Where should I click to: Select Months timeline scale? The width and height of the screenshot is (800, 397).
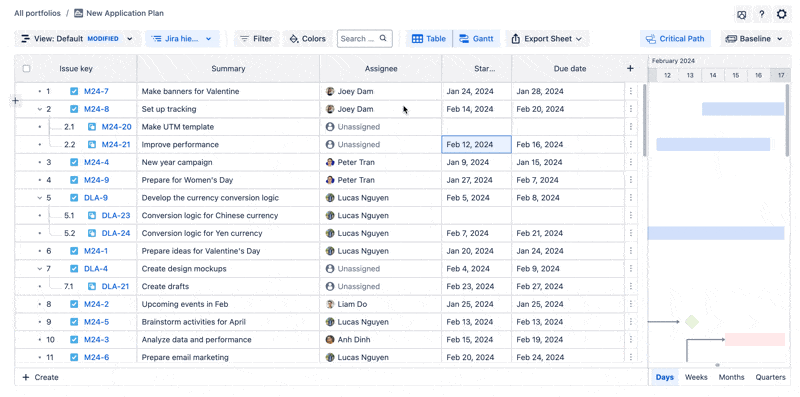click(x=732, y=377)
